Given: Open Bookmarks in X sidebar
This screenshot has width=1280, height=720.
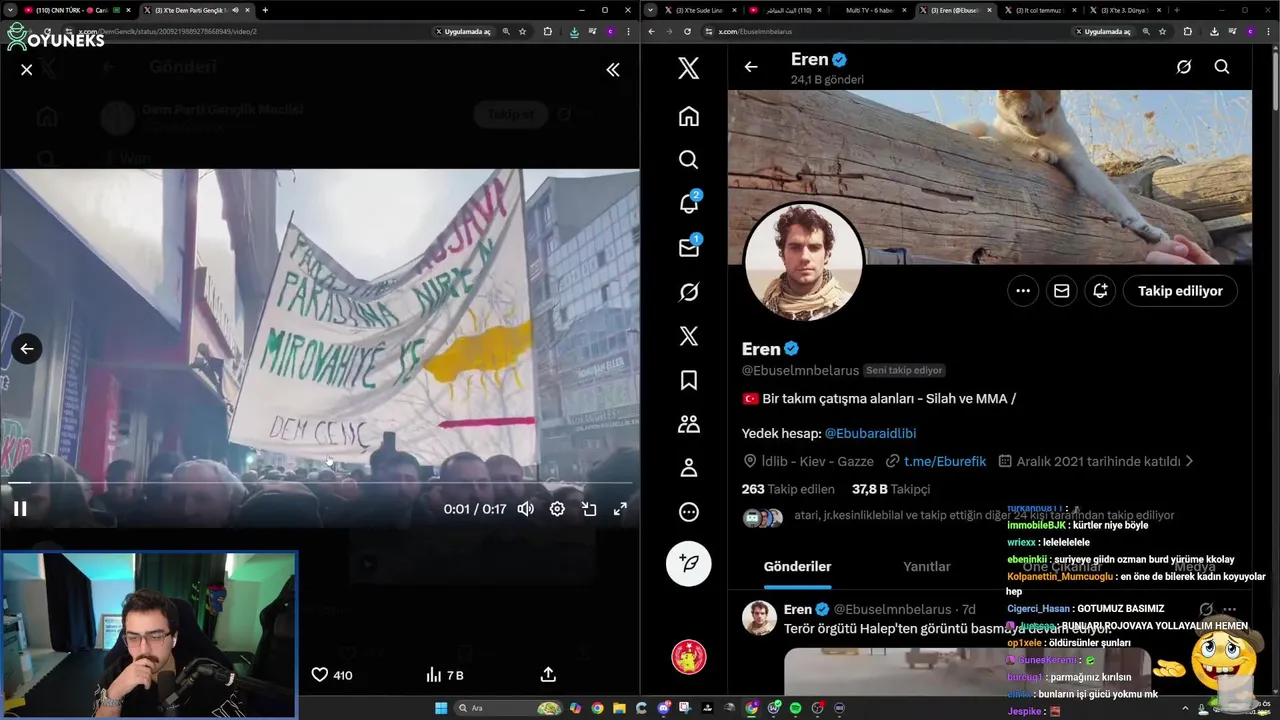Looking at the screenshot, I should coord(689,380).
